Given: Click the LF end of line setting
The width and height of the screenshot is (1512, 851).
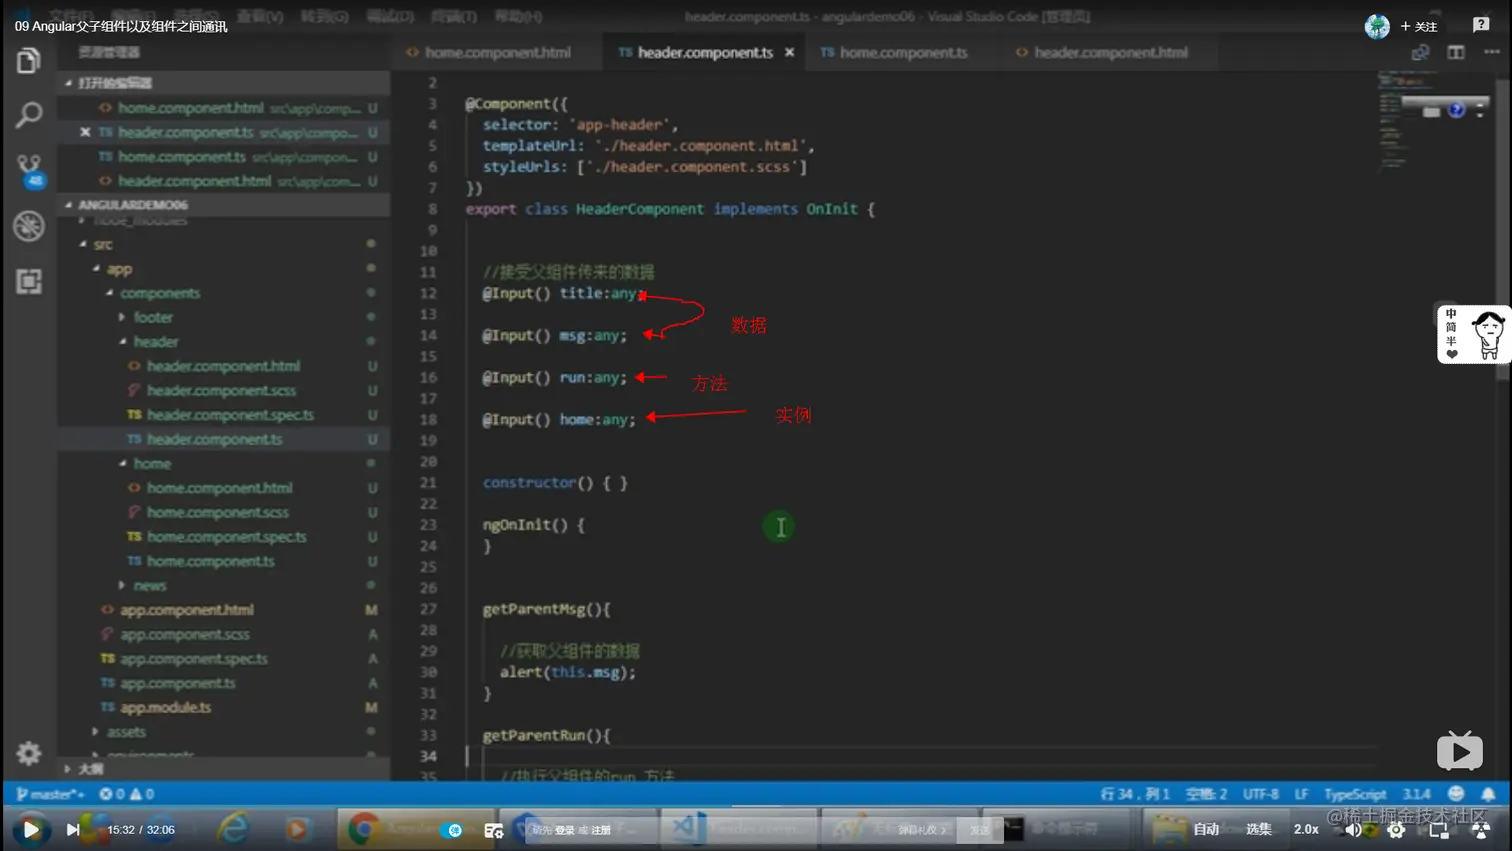Looking at the screenshot, I should click(1301, 794).
